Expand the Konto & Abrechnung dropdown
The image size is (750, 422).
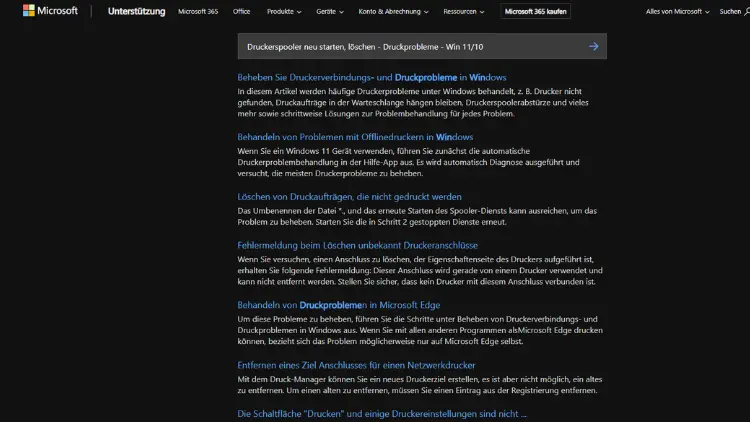(x=393, y=11)
